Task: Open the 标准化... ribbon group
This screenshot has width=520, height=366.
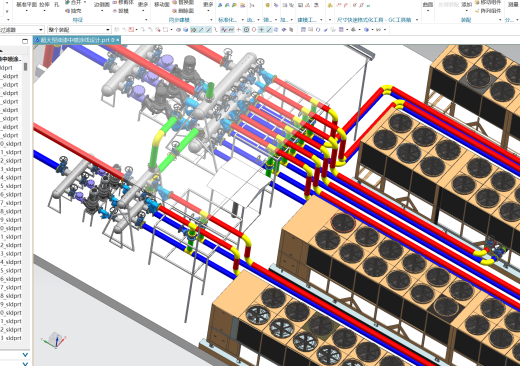Action: (x=228, y=20)
